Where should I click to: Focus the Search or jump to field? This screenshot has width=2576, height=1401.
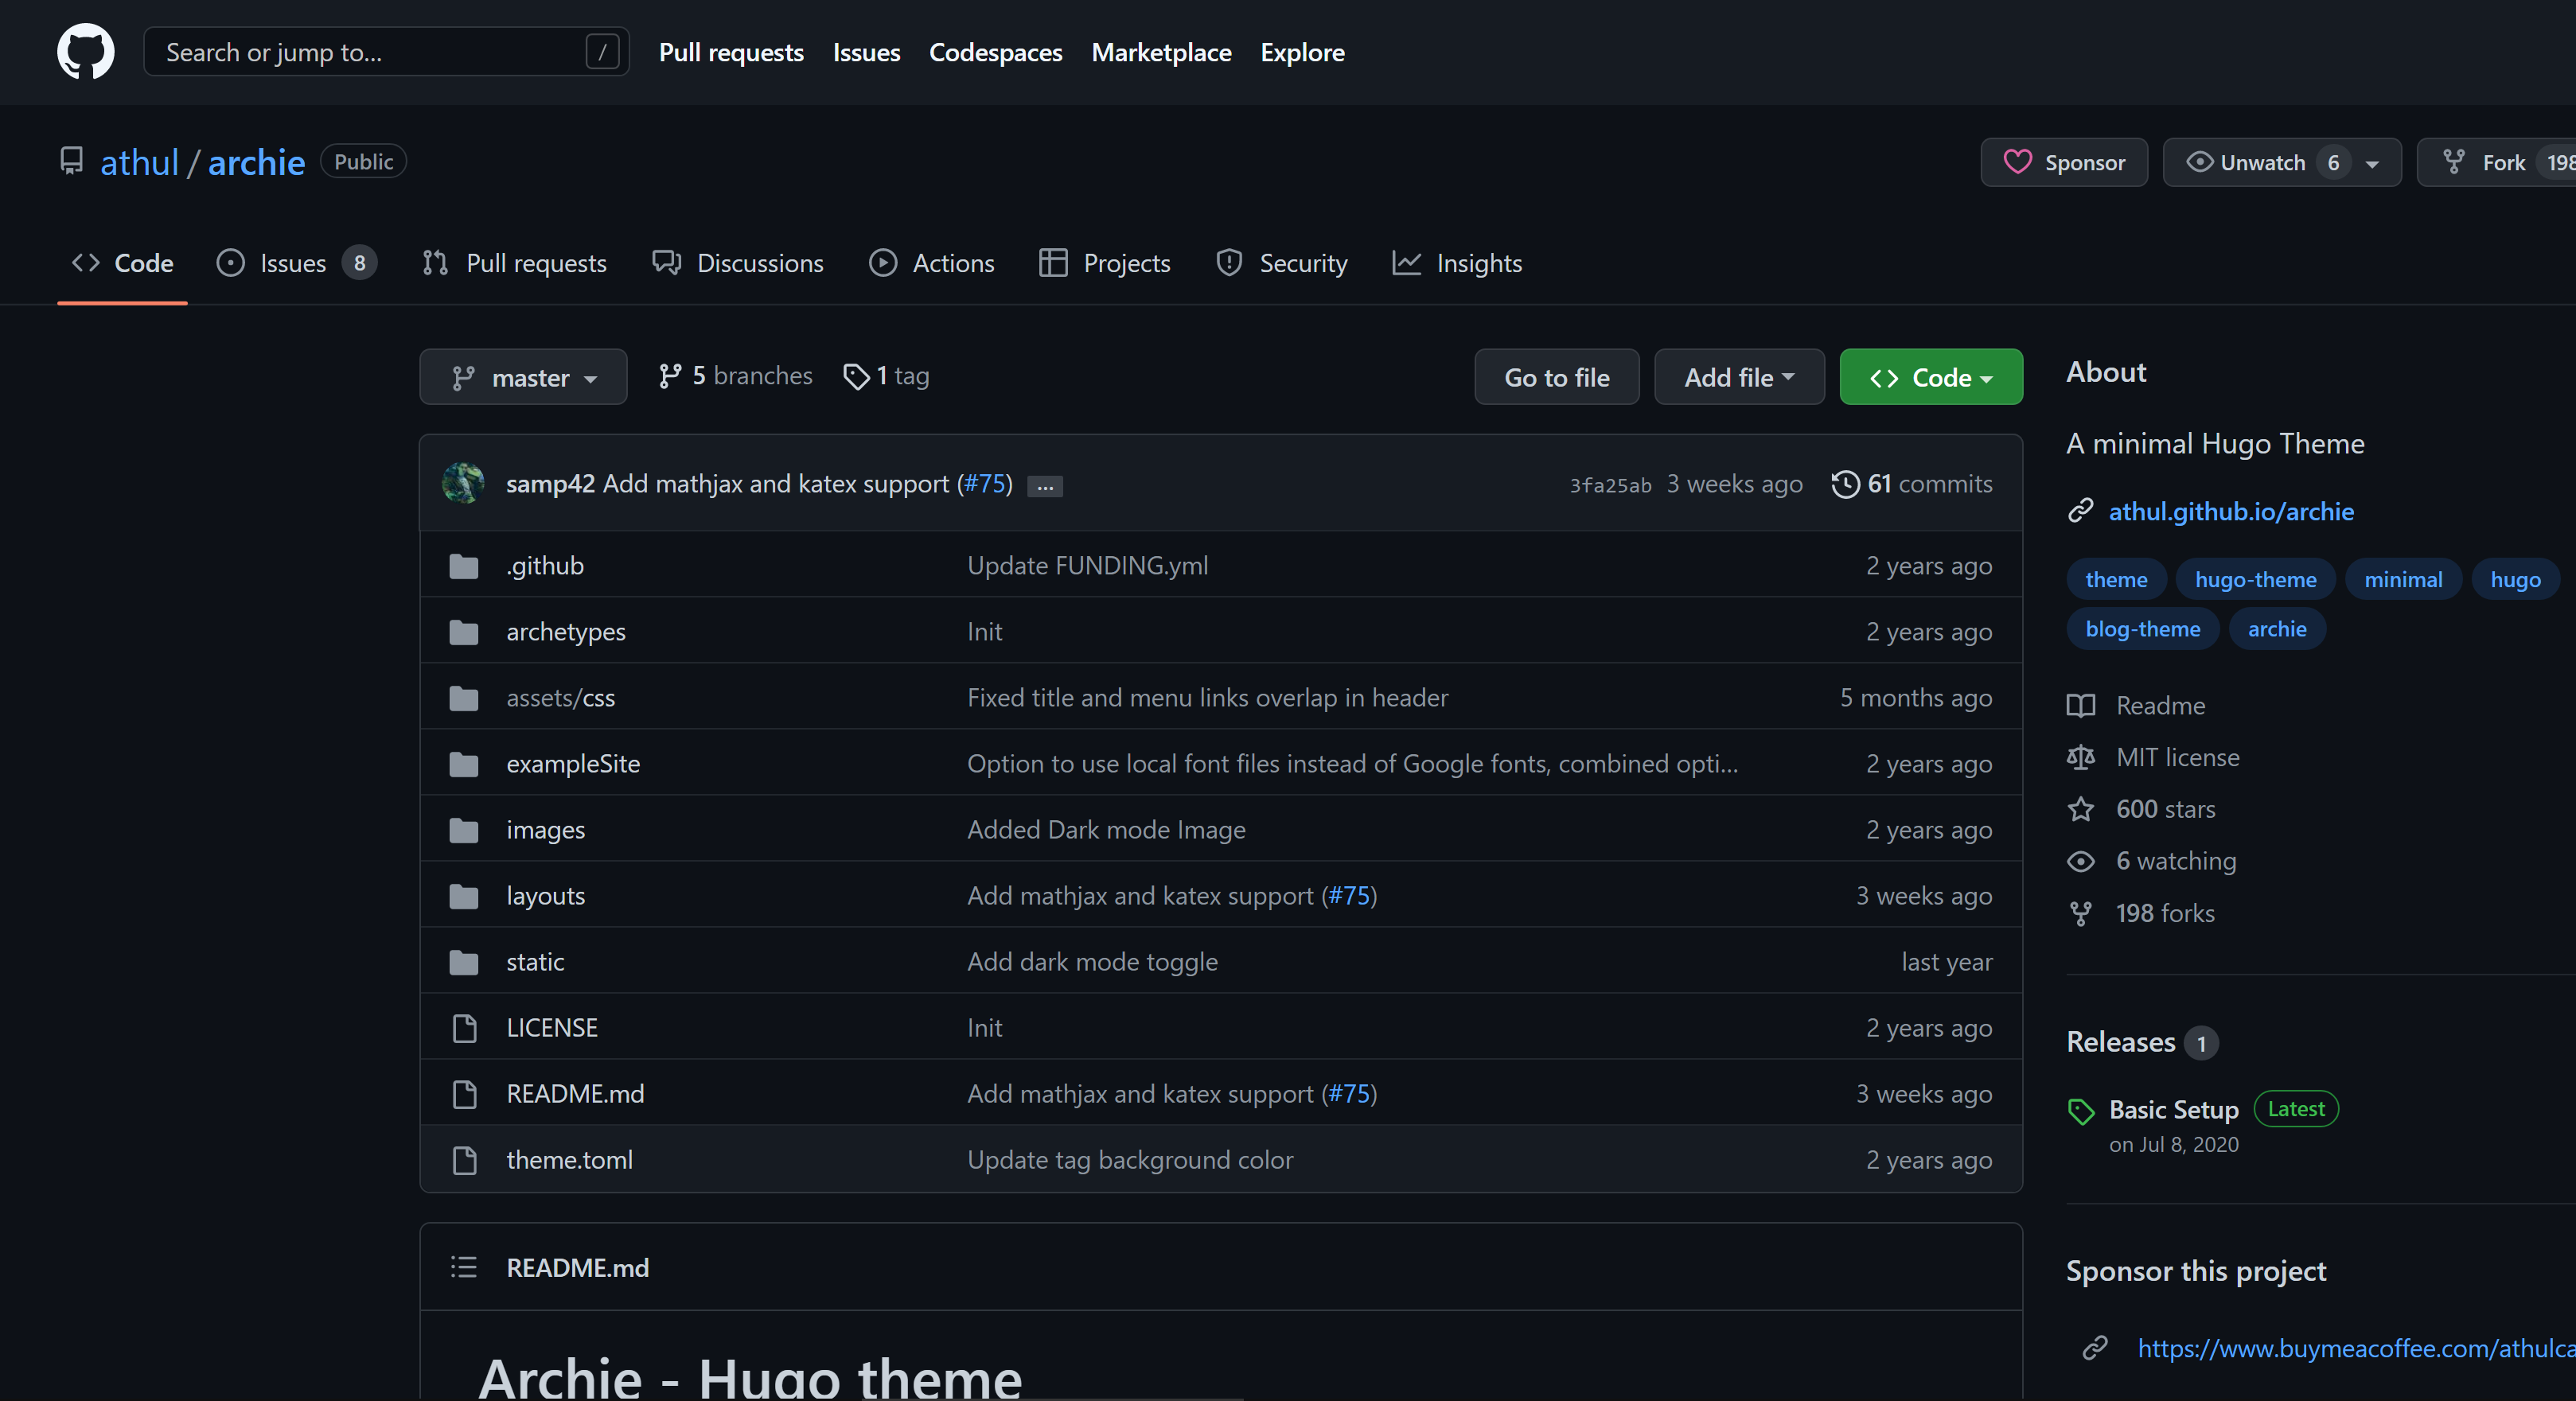tap(386, 52)
